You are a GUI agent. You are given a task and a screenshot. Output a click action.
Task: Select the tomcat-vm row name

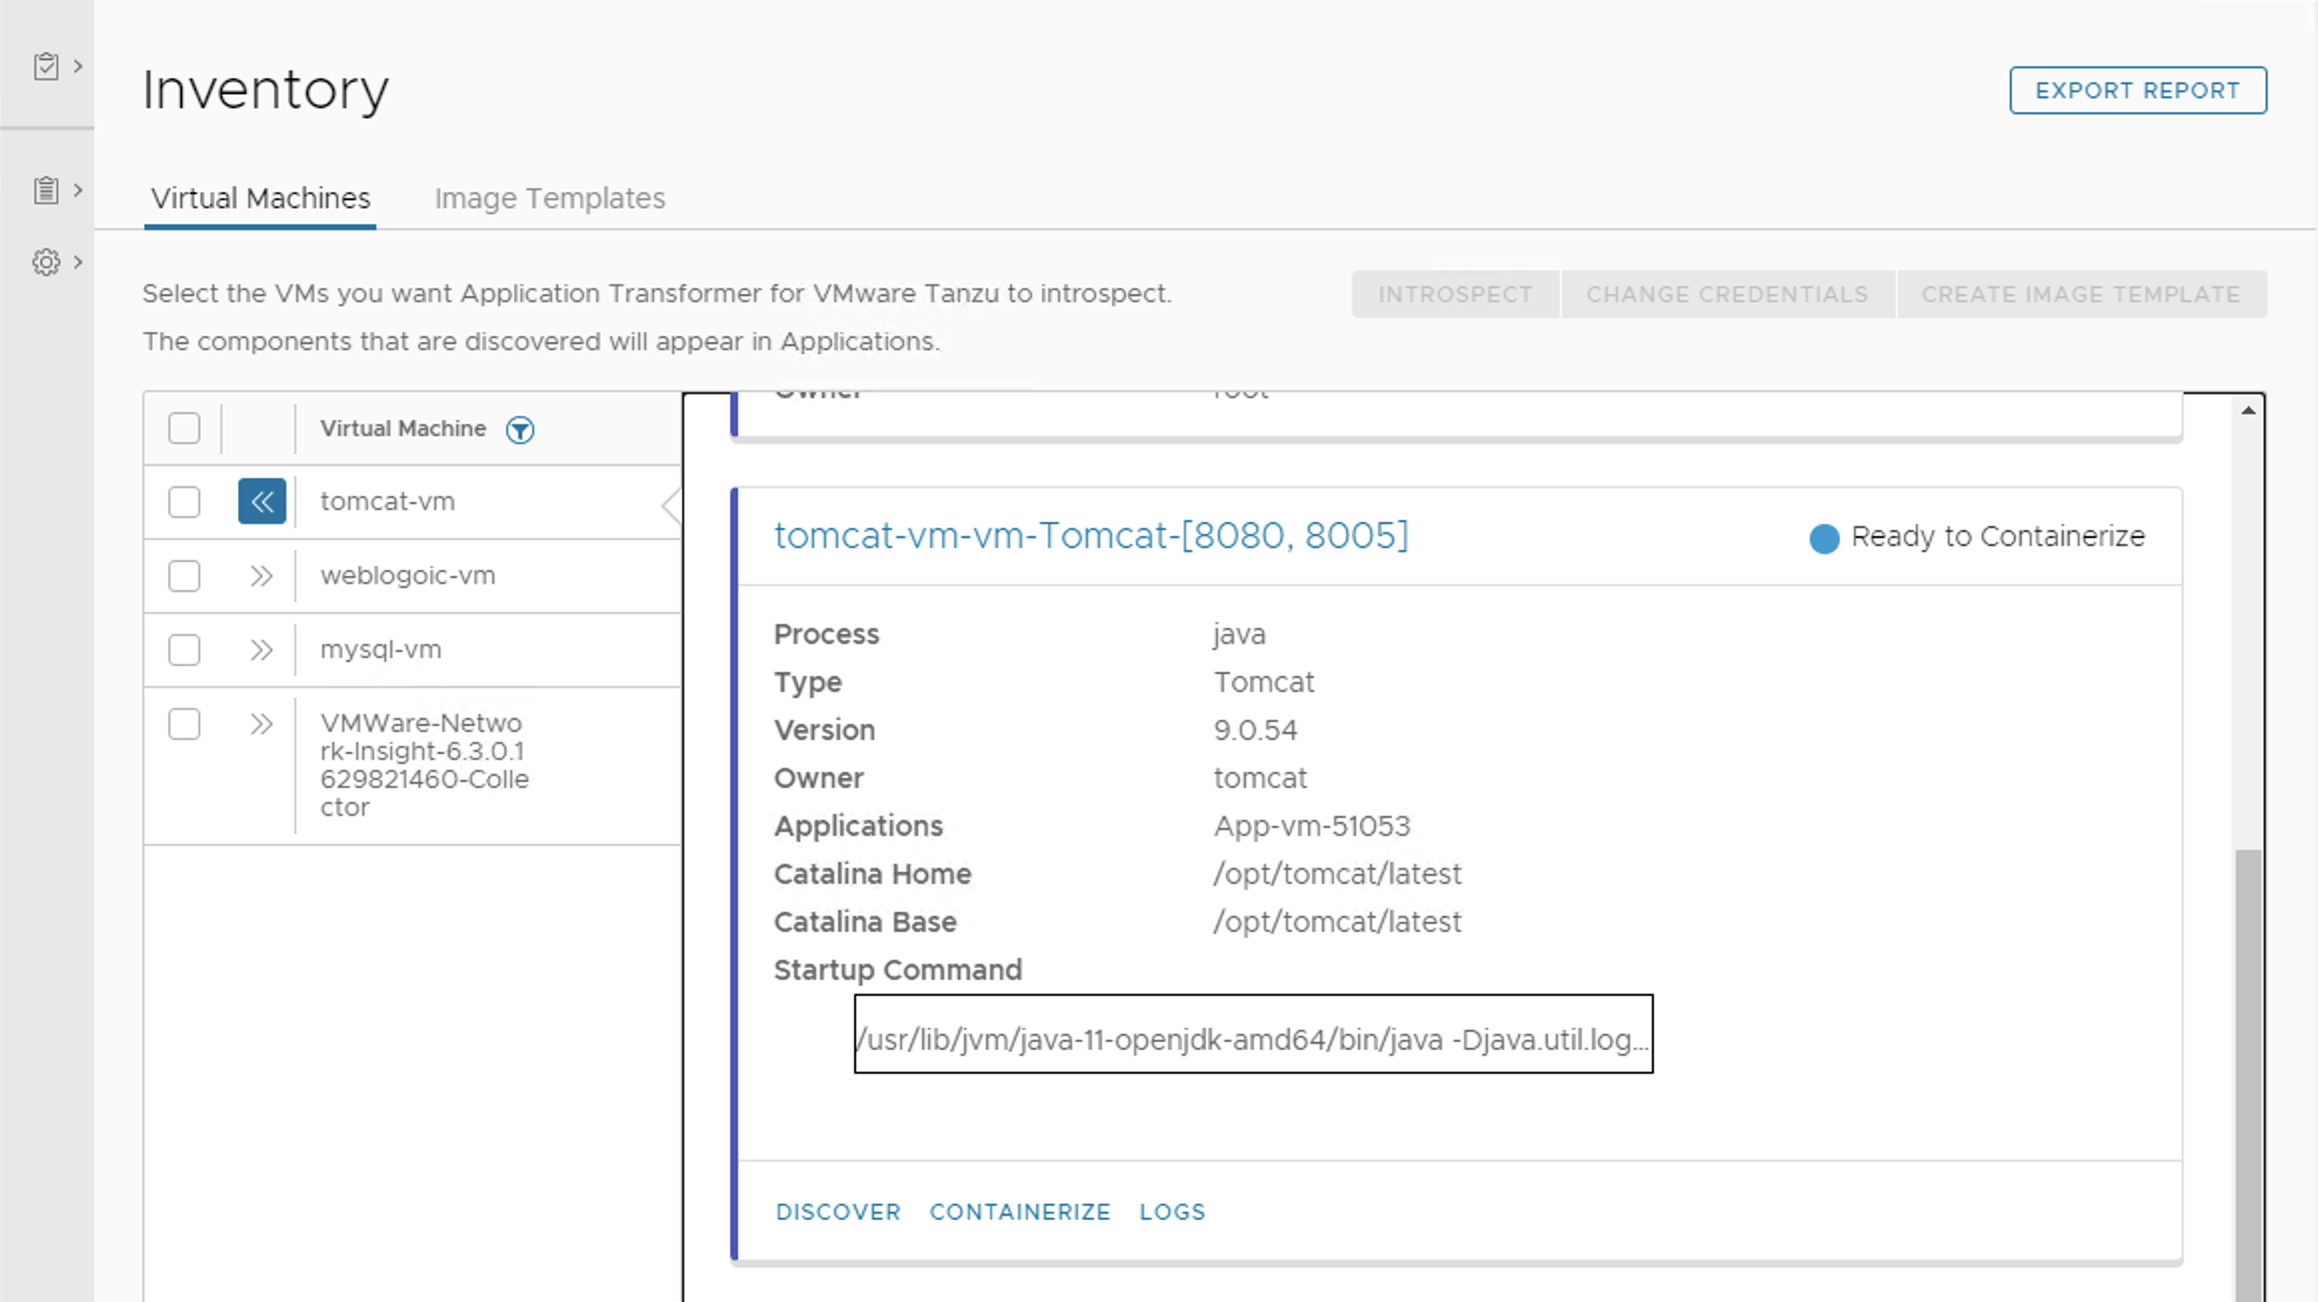click(387, 501)
